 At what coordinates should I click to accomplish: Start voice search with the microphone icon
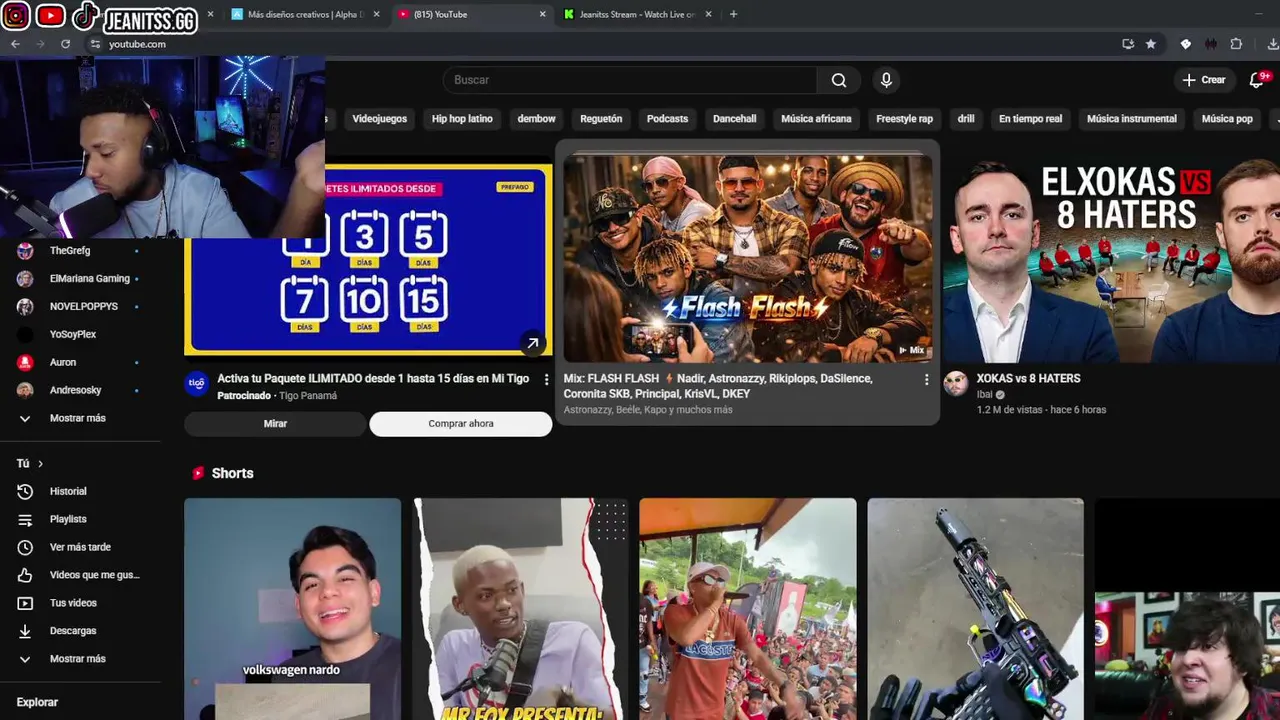(x=886, y=80)
